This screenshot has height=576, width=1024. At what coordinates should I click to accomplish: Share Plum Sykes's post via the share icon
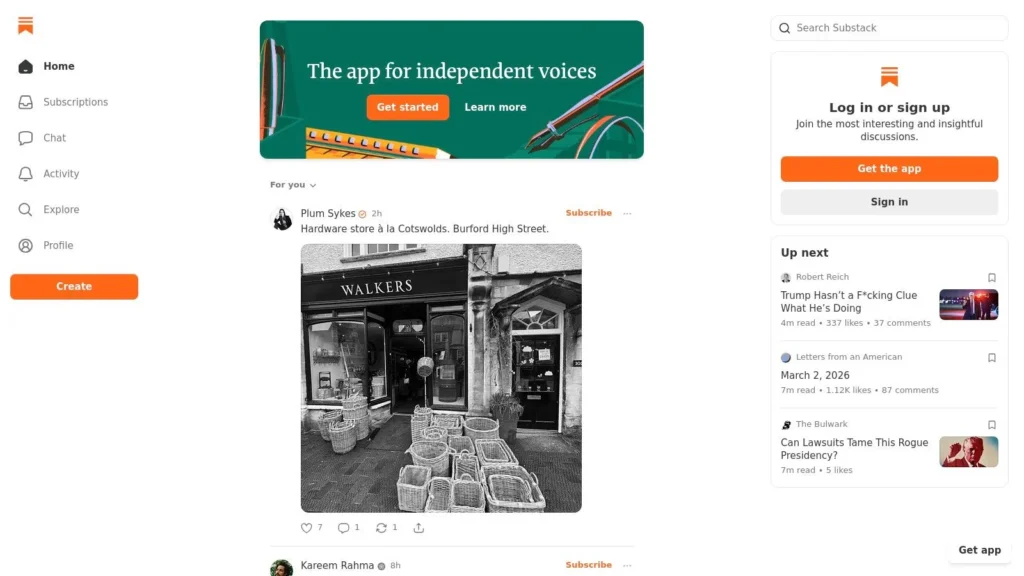(419, 527)
